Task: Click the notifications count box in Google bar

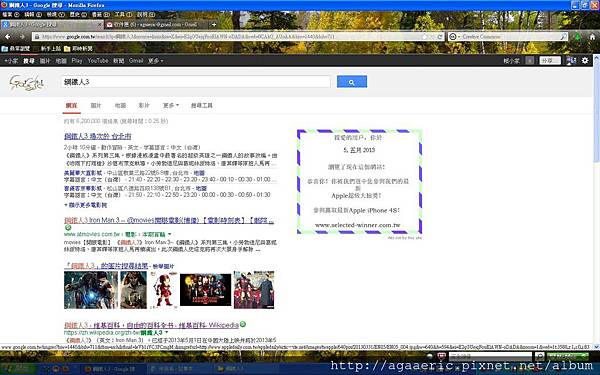Action: [x=530, y=61]
